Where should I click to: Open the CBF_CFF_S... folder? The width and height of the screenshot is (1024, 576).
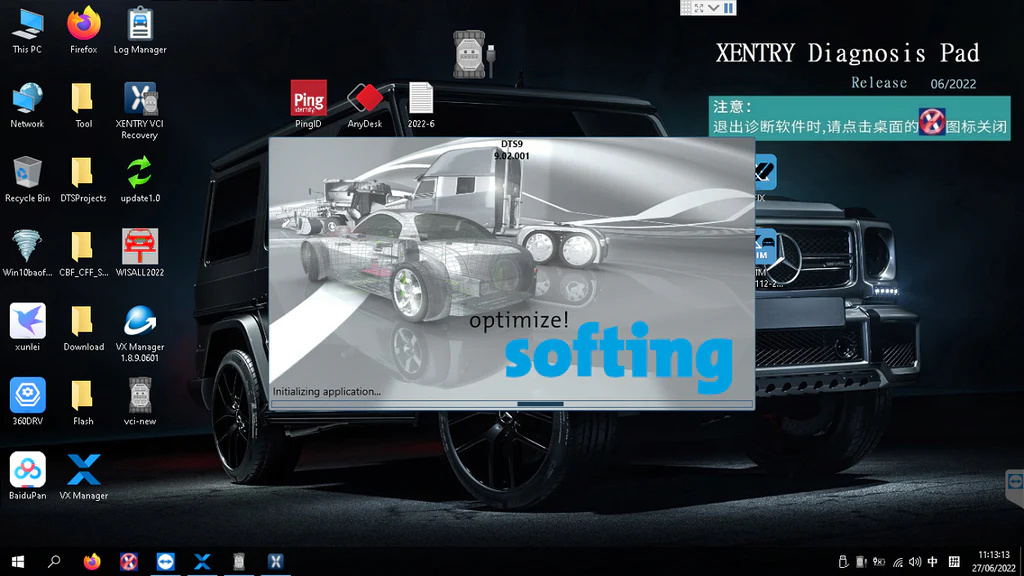[84, 253]
